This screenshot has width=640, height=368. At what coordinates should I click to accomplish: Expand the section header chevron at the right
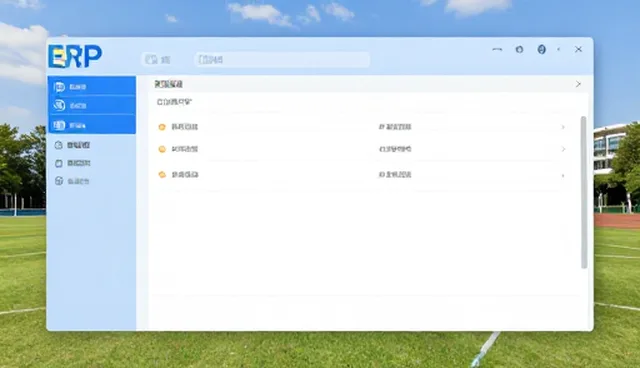(x=578, y=84)
